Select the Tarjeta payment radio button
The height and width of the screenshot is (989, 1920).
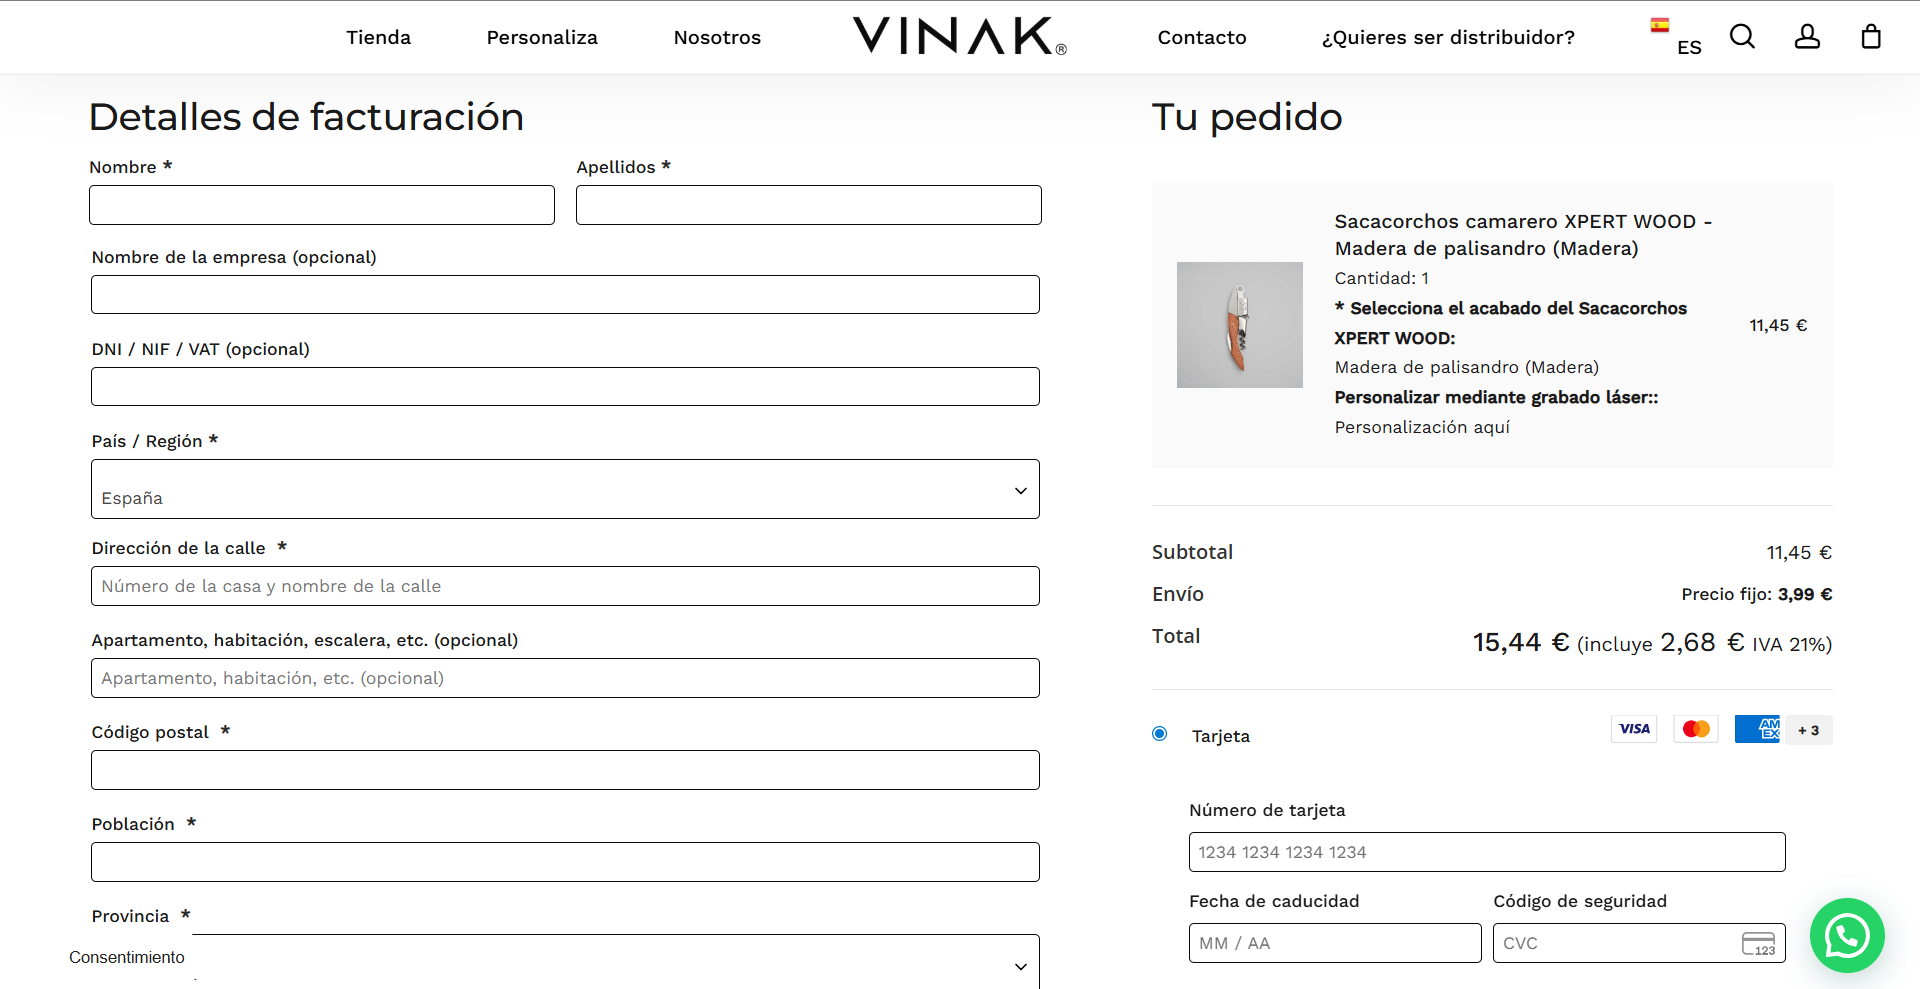[1160, 734]
